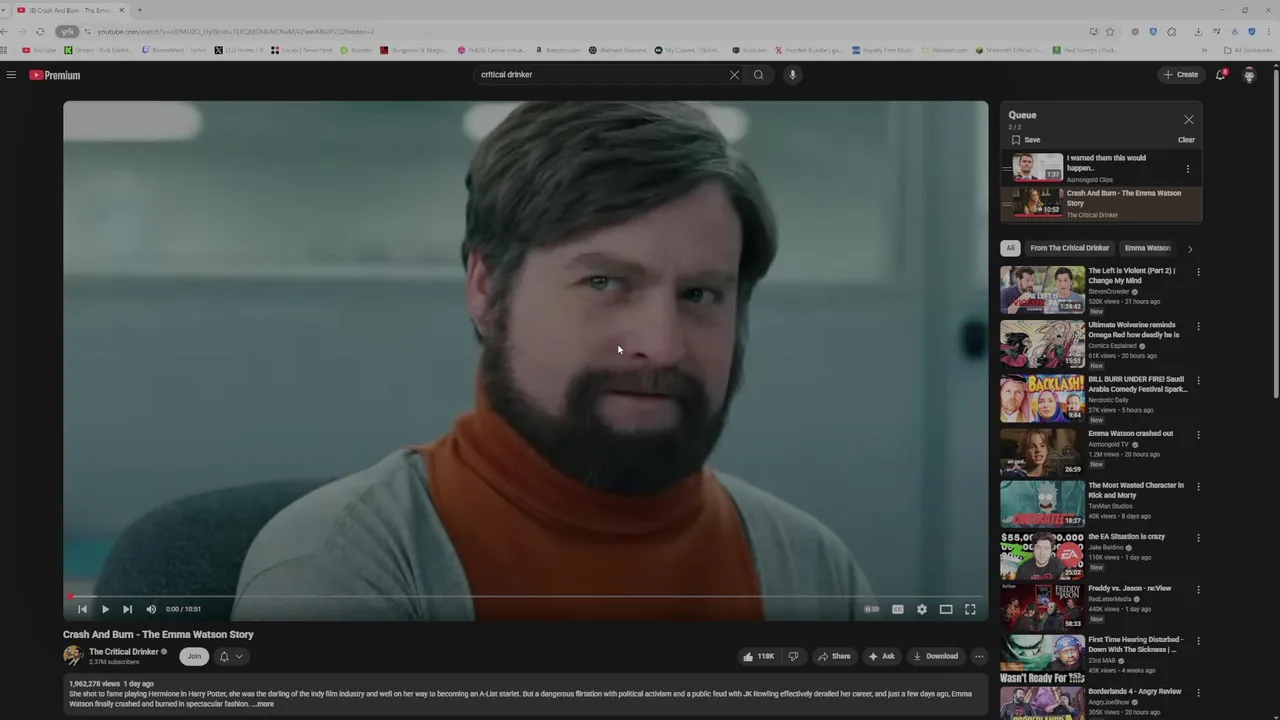
Task: Enter full screen mode
Action: click(x=970, y=609)
